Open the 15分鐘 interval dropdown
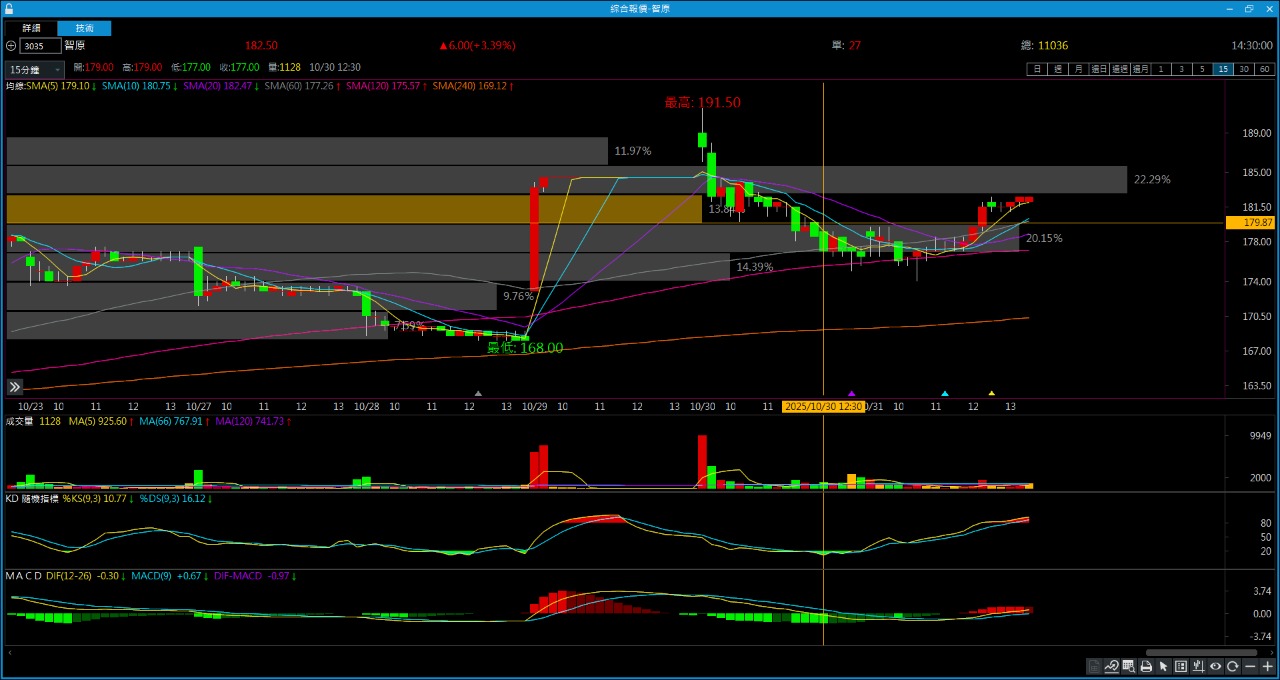The height and width of the screenshot is (680, 1280). (34, 70)
